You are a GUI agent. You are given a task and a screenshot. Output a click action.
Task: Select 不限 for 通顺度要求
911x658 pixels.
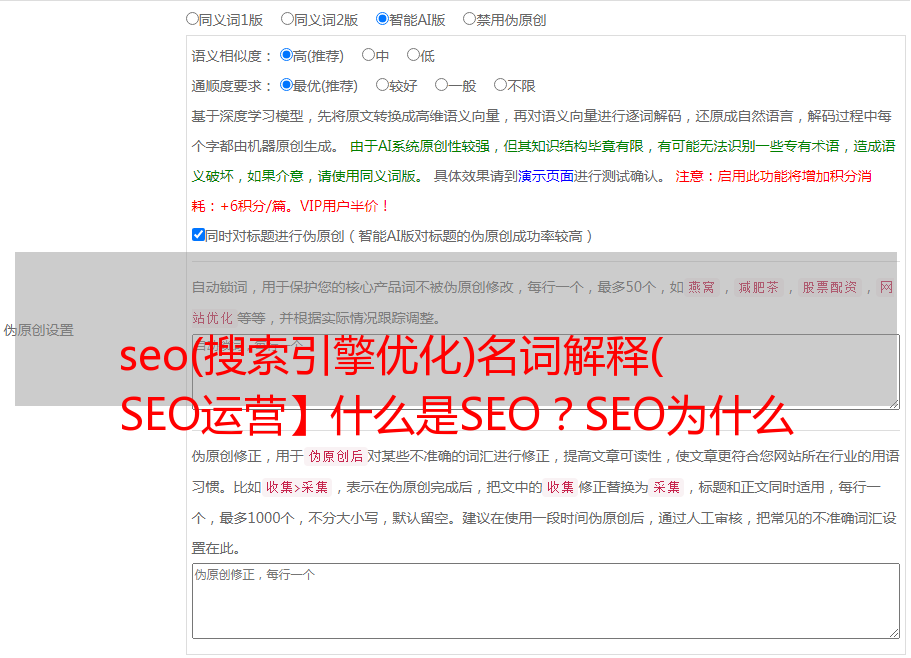pyautogui.click(x=500, y=85)
